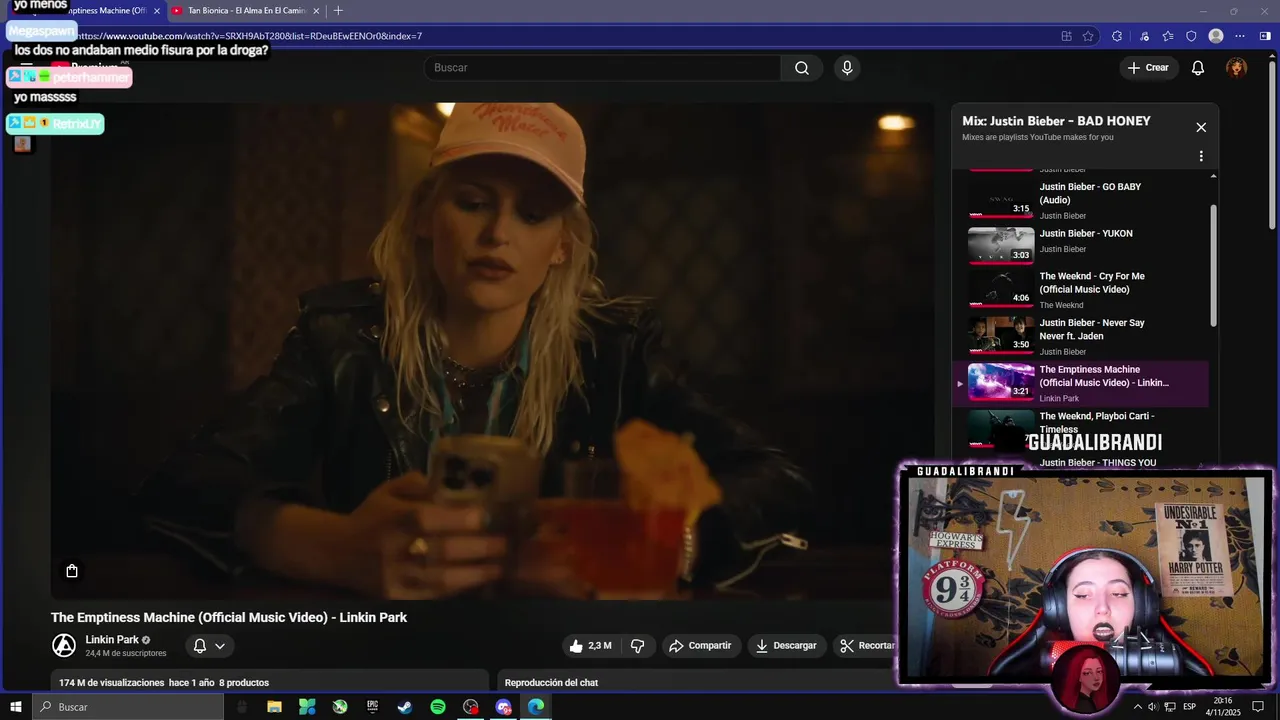This screenshot has width=1280, height=720.
Task: Dislike the video with thumbs-down button
Action: pos(637,646)
